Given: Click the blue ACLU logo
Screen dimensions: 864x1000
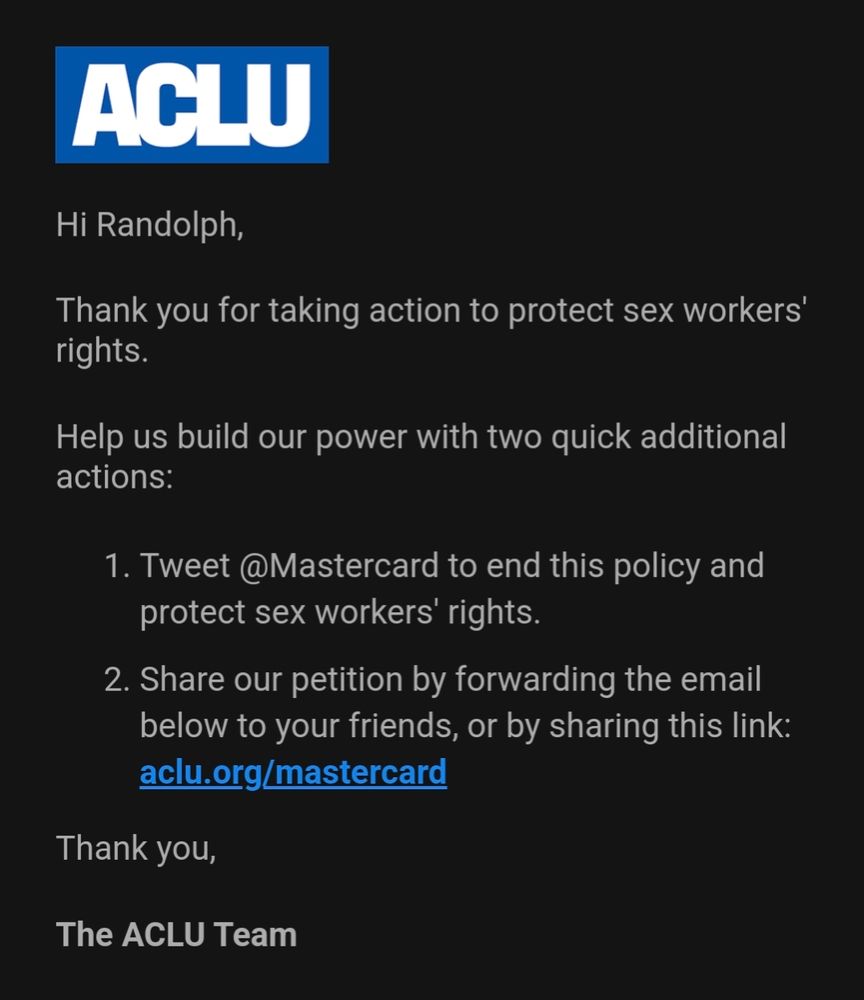Looking at the screenshot, I should (x=192, y=105).
